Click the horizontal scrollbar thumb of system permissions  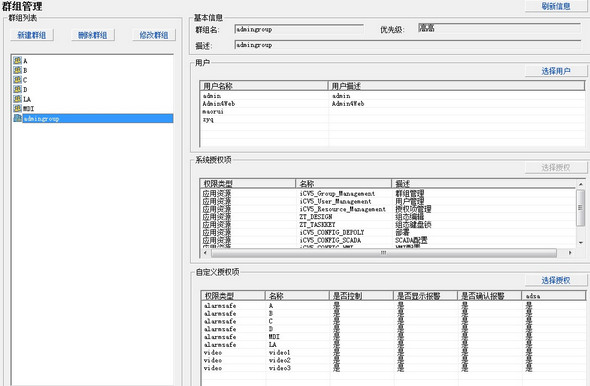[x=383, y=253]
